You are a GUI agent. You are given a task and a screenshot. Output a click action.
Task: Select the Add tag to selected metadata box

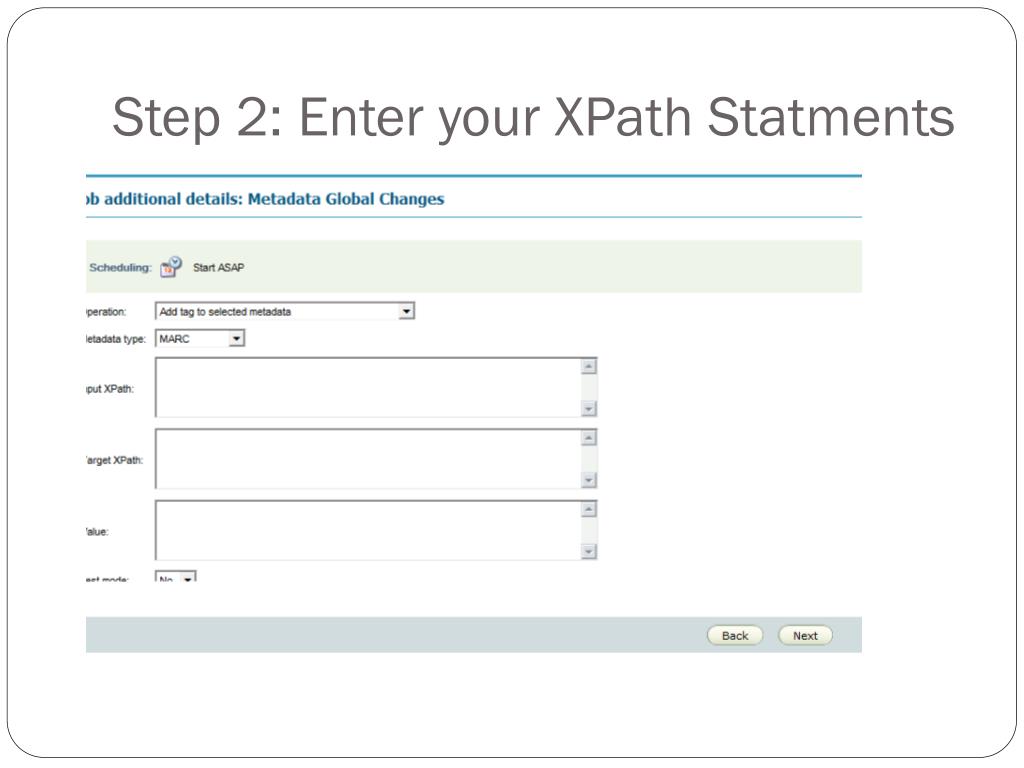[x=285, y=311]
